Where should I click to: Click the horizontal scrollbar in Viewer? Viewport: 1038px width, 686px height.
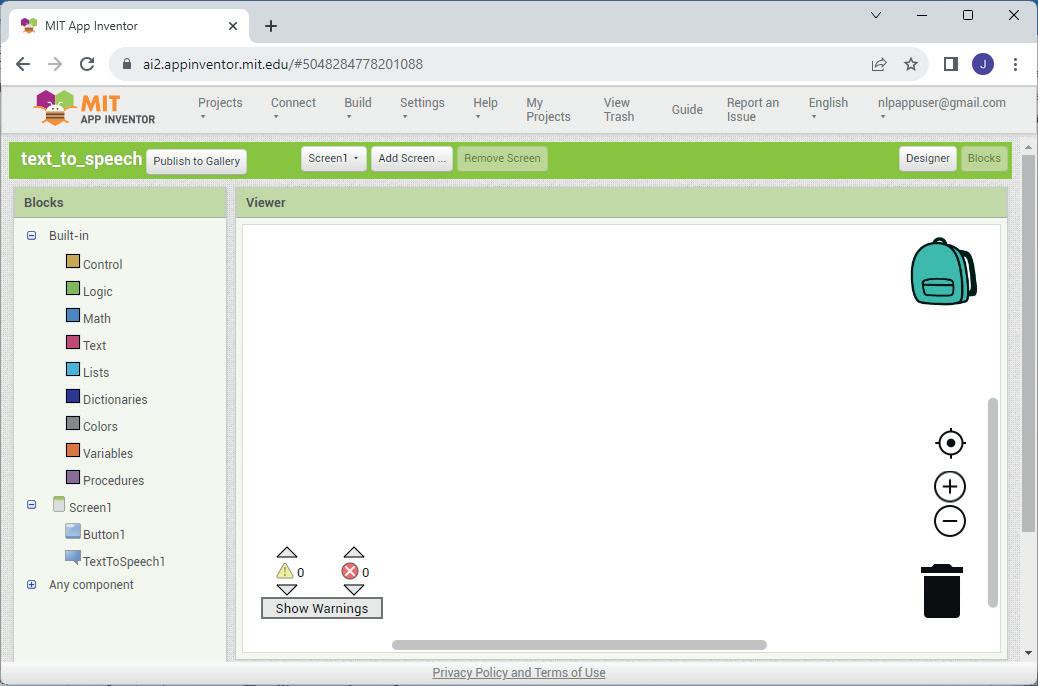(579, 645)
